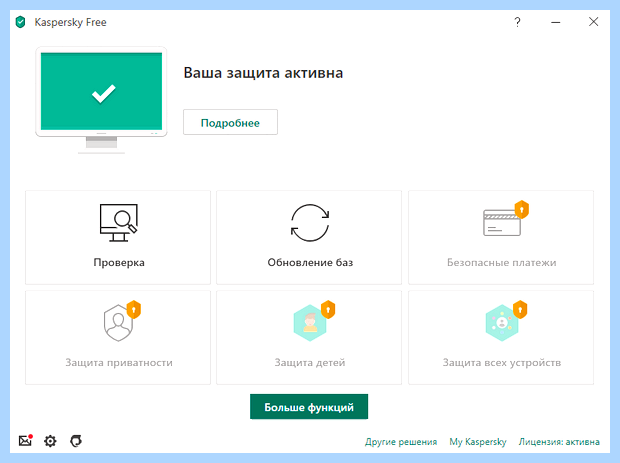Open support headset icon
This screenshot has width=620, height=463.
[x=76, y=440]
